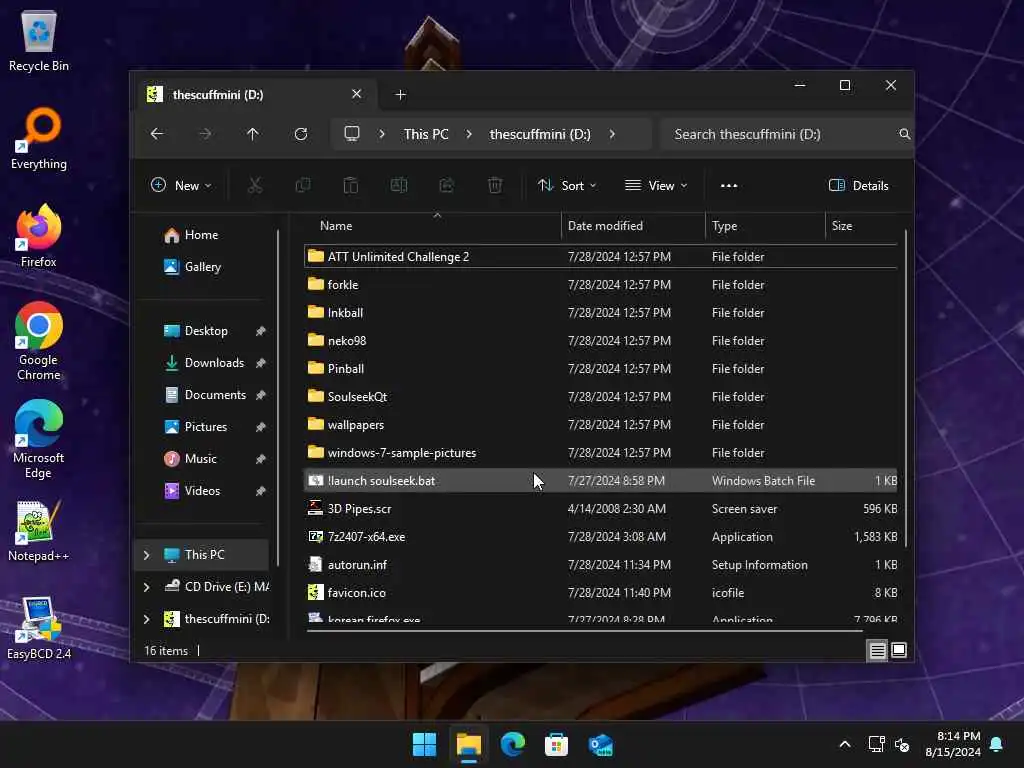
Task: Click the Rename icon in toolbar
Action: [398, 185]
